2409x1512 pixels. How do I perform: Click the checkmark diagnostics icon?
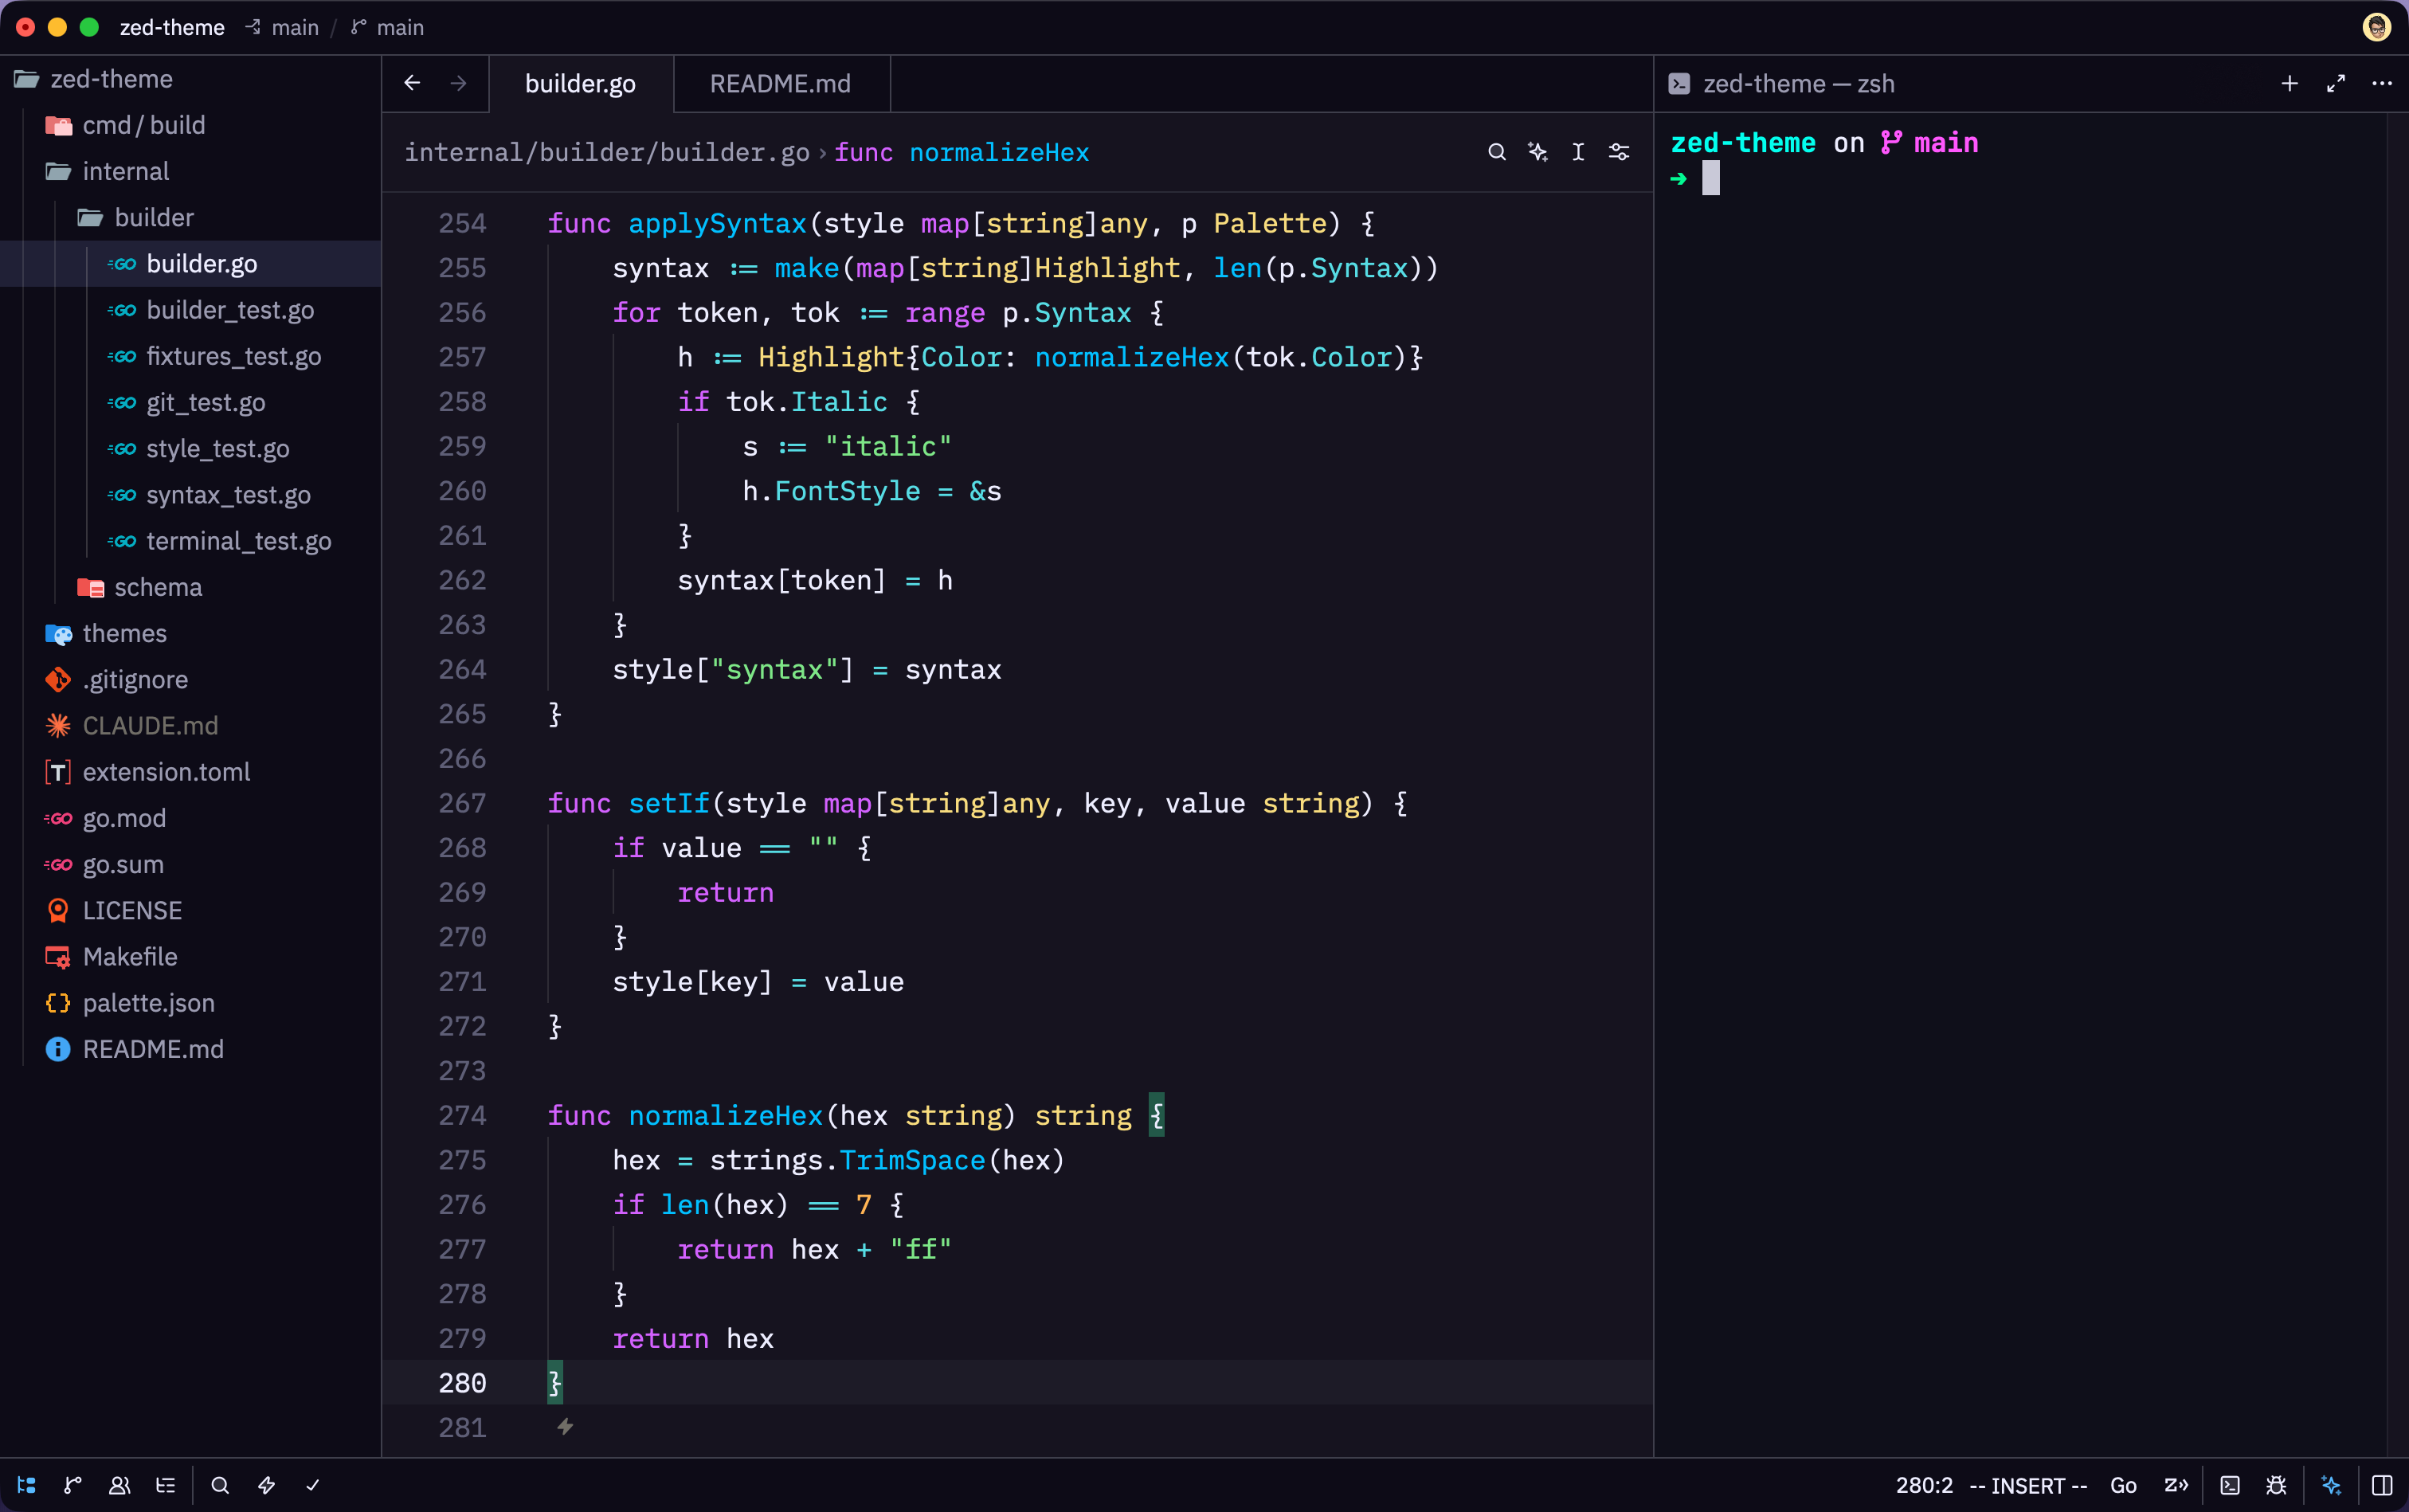313,1485
